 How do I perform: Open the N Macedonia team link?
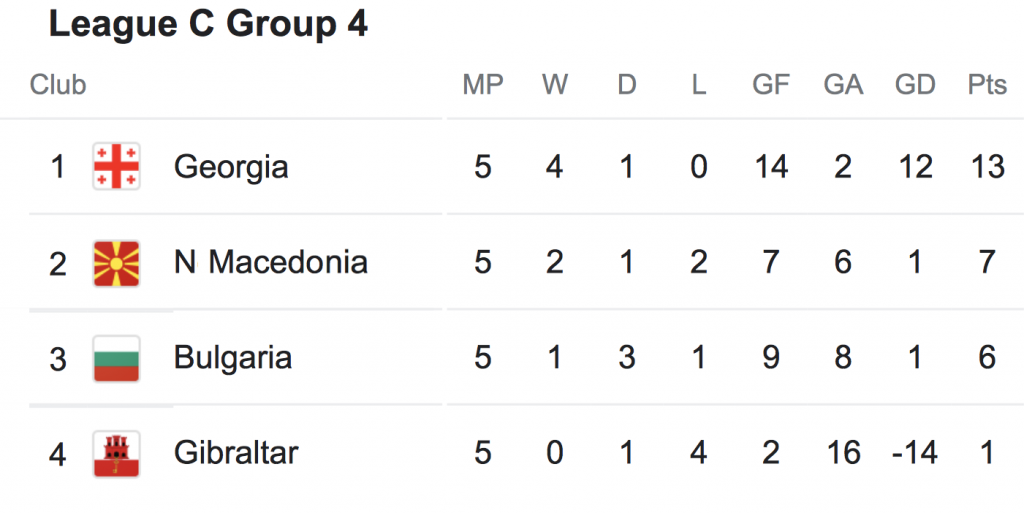pos(270,262)
